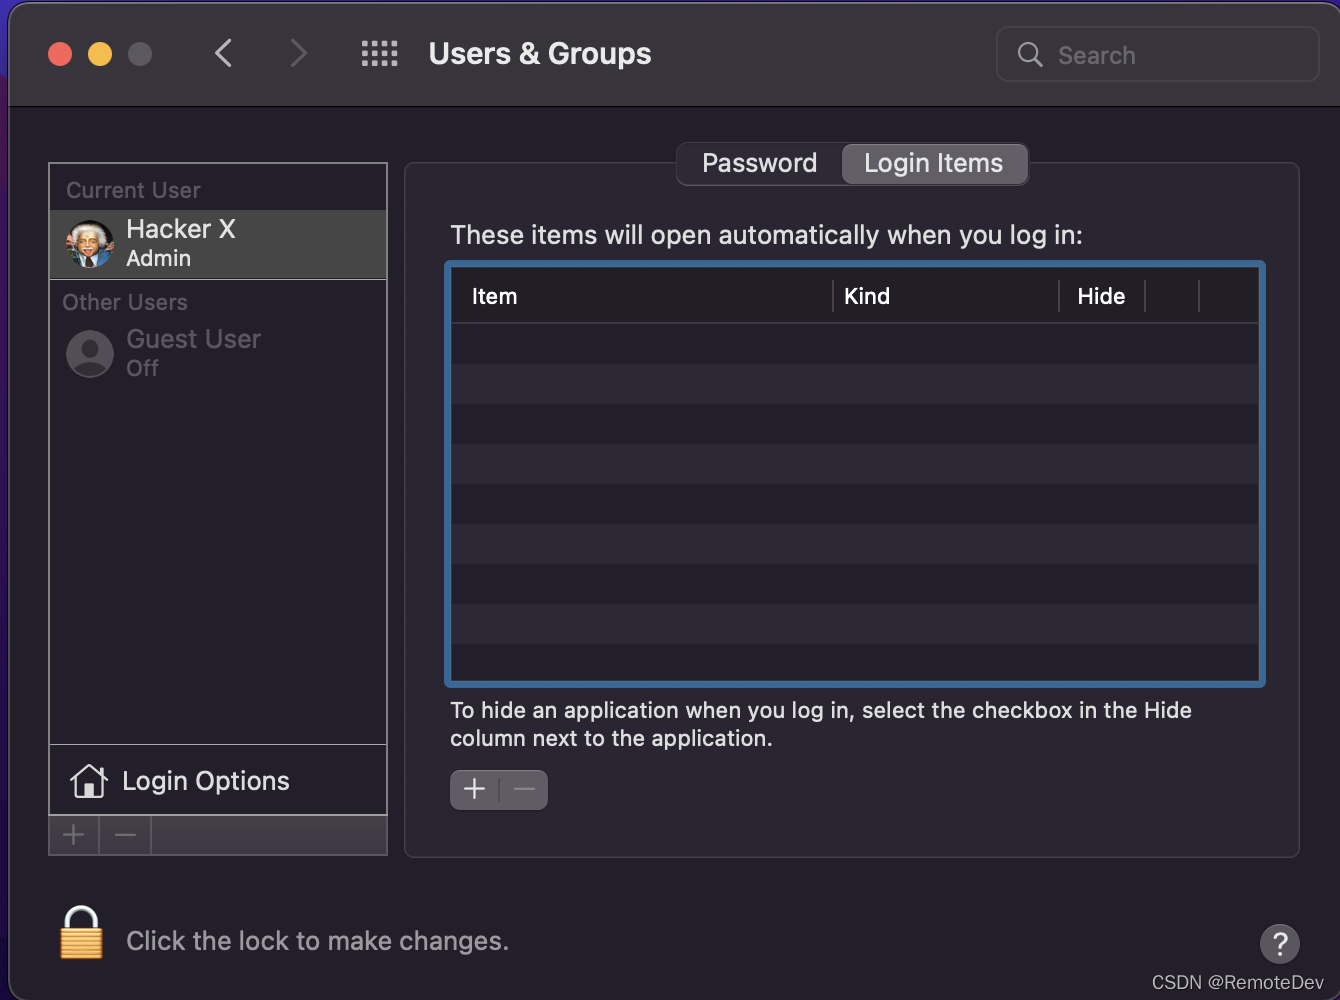The image size is (1340, 1000).
Task: Click the Login Options house icon
Action: [89, 781]
